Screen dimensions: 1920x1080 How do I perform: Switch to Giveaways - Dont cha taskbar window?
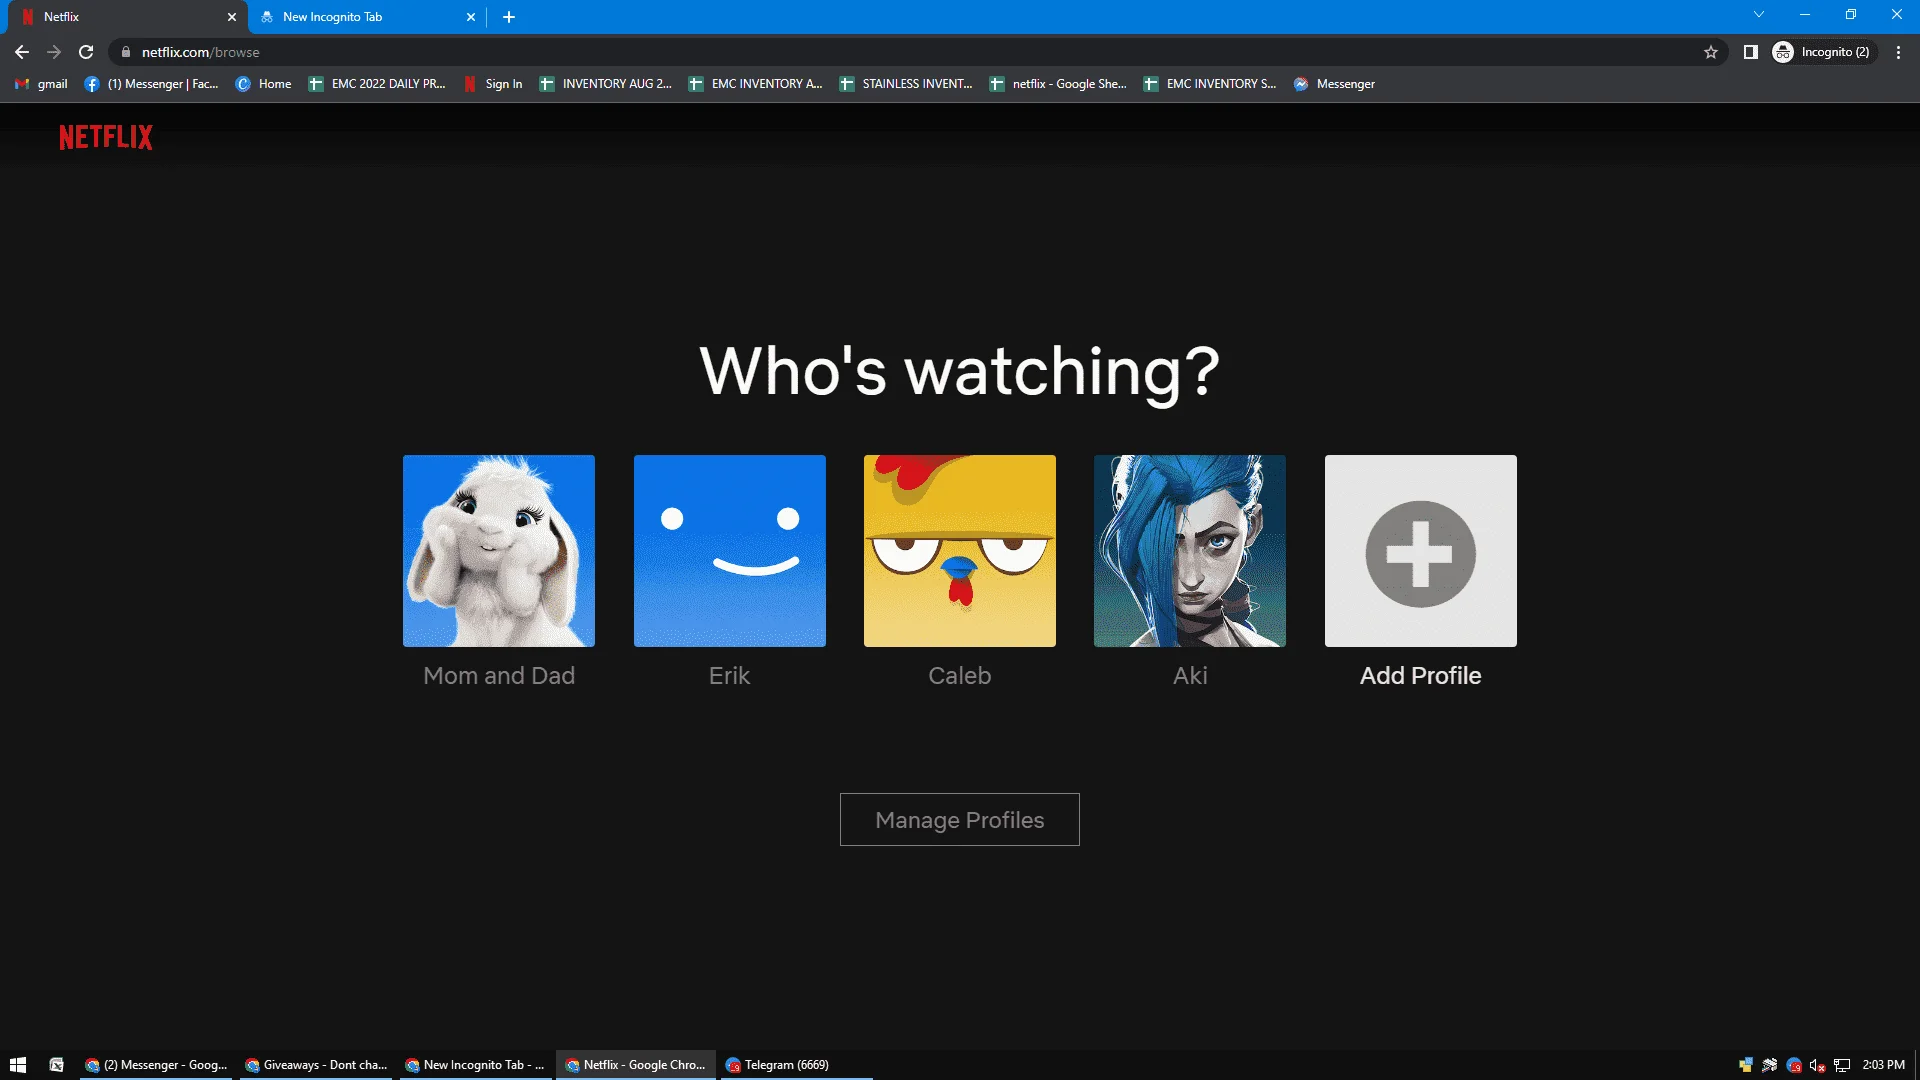[x=316, y=1065]
